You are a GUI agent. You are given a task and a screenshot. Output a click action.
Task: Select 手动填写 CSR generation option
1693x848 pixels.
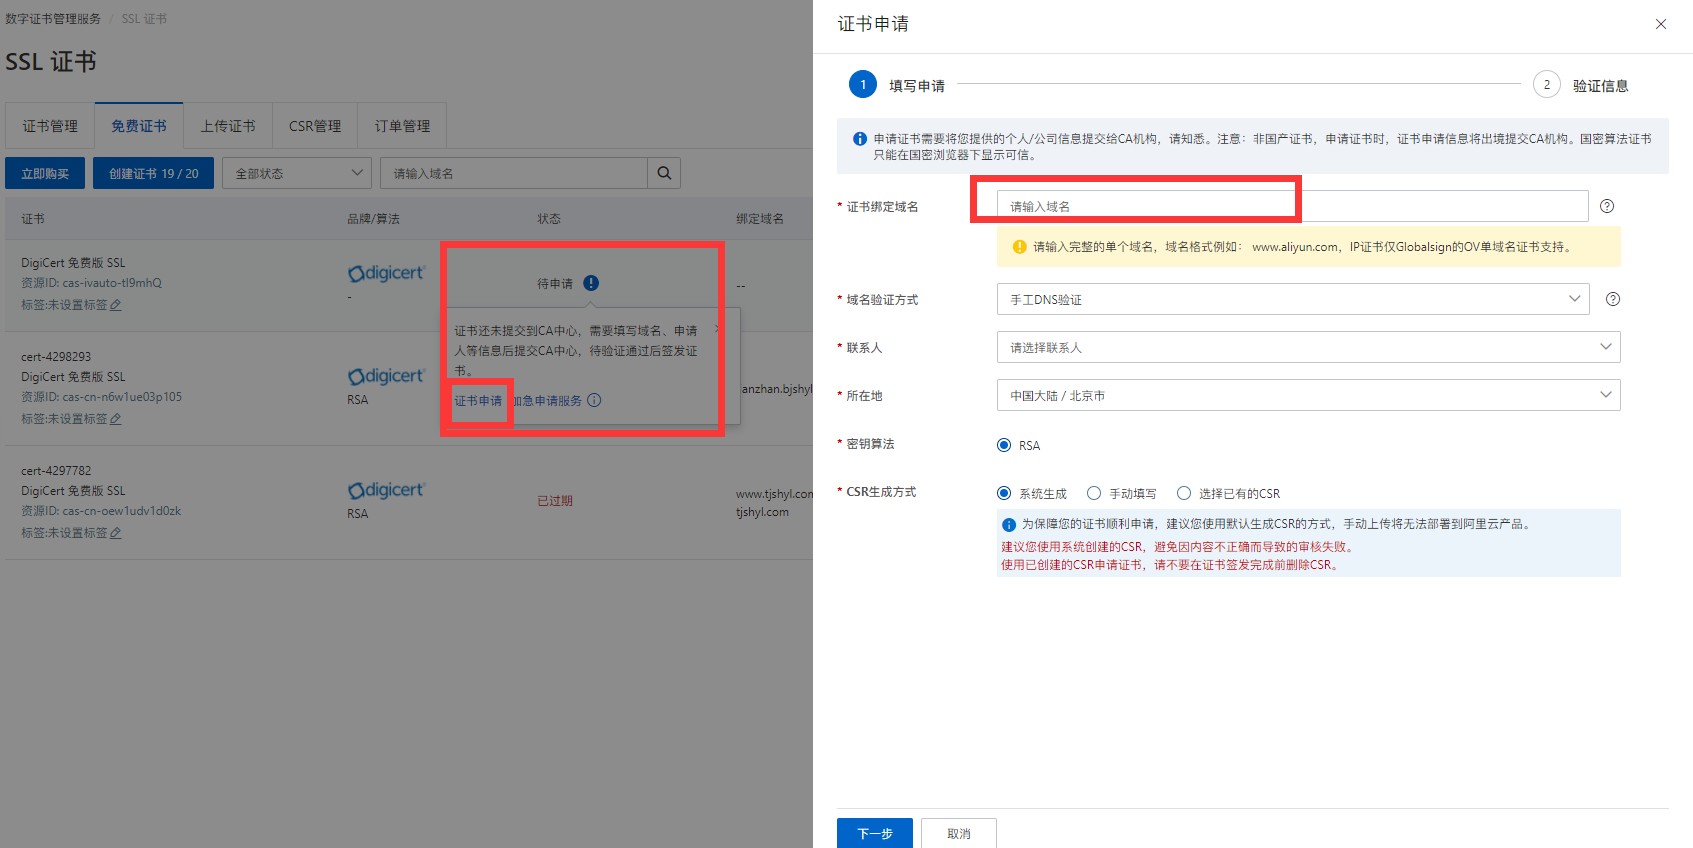1094,493
